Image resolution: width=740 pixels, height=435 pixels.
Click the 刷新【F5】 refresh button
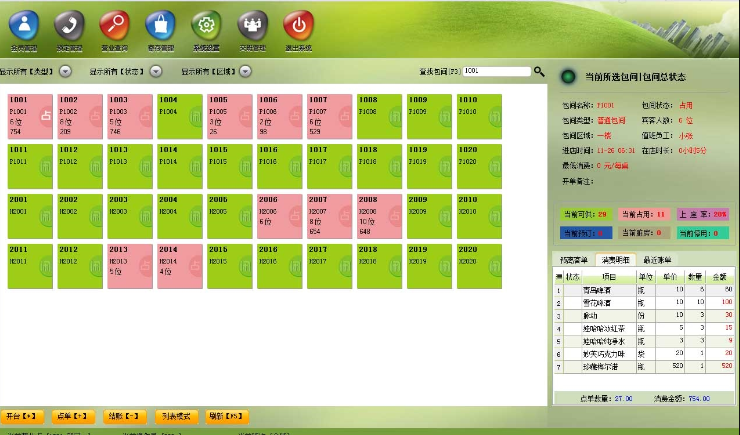coord(227,416)
